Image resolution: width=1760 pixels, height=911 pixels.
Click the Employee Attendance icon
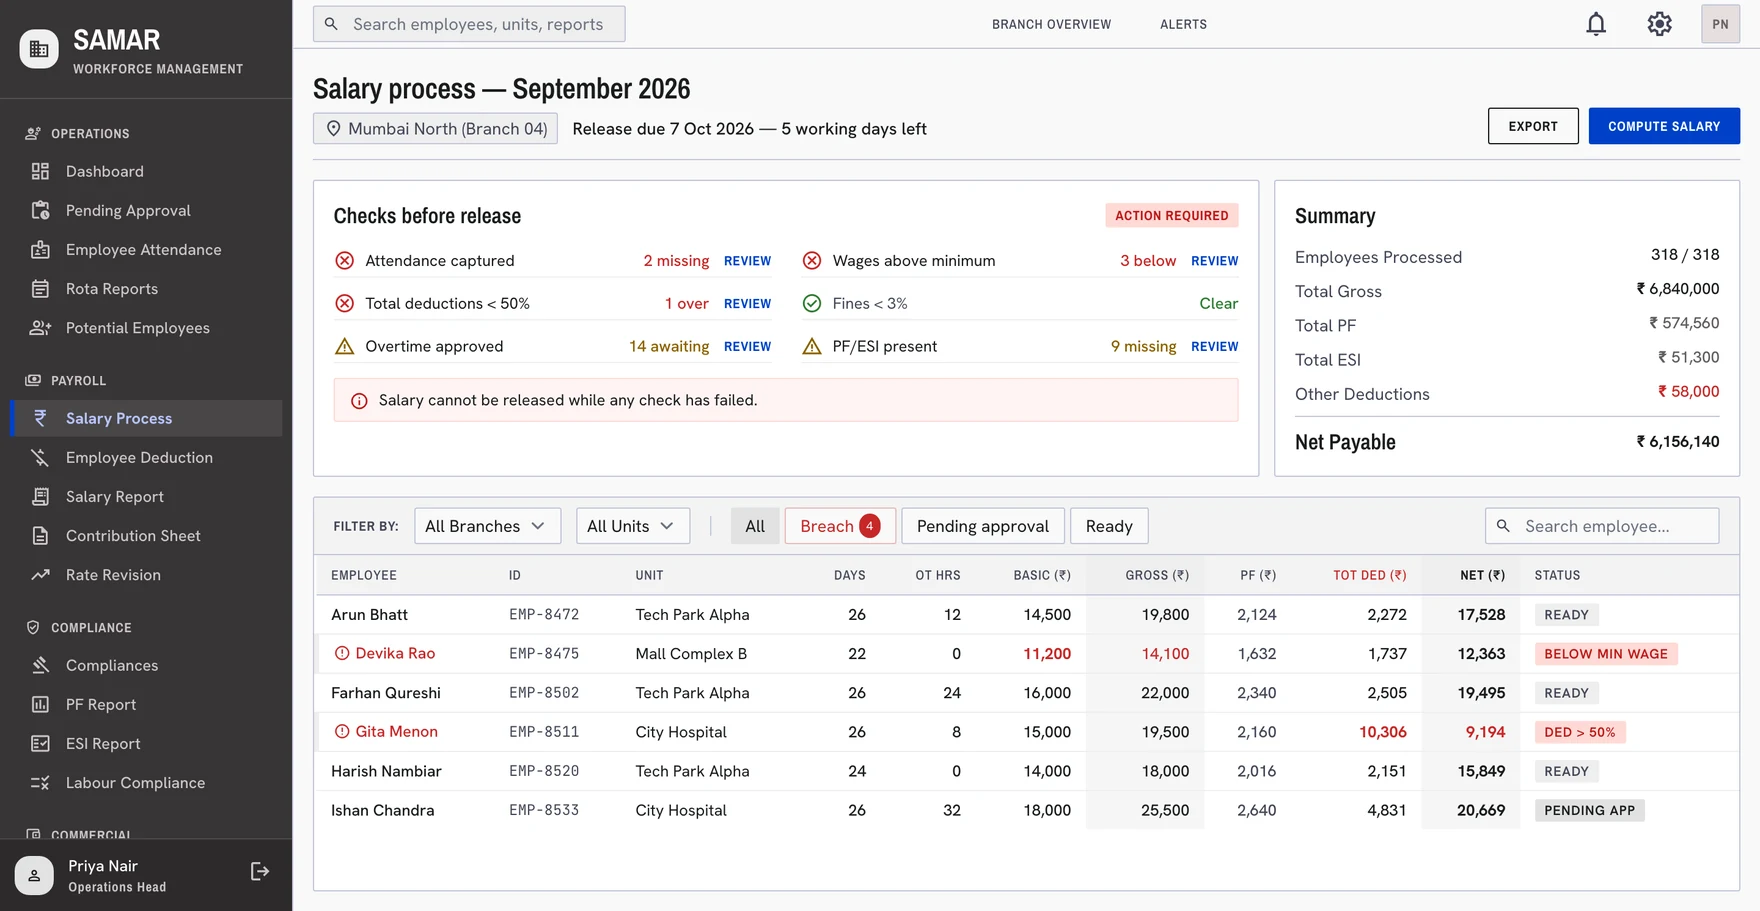pos(40,249)
